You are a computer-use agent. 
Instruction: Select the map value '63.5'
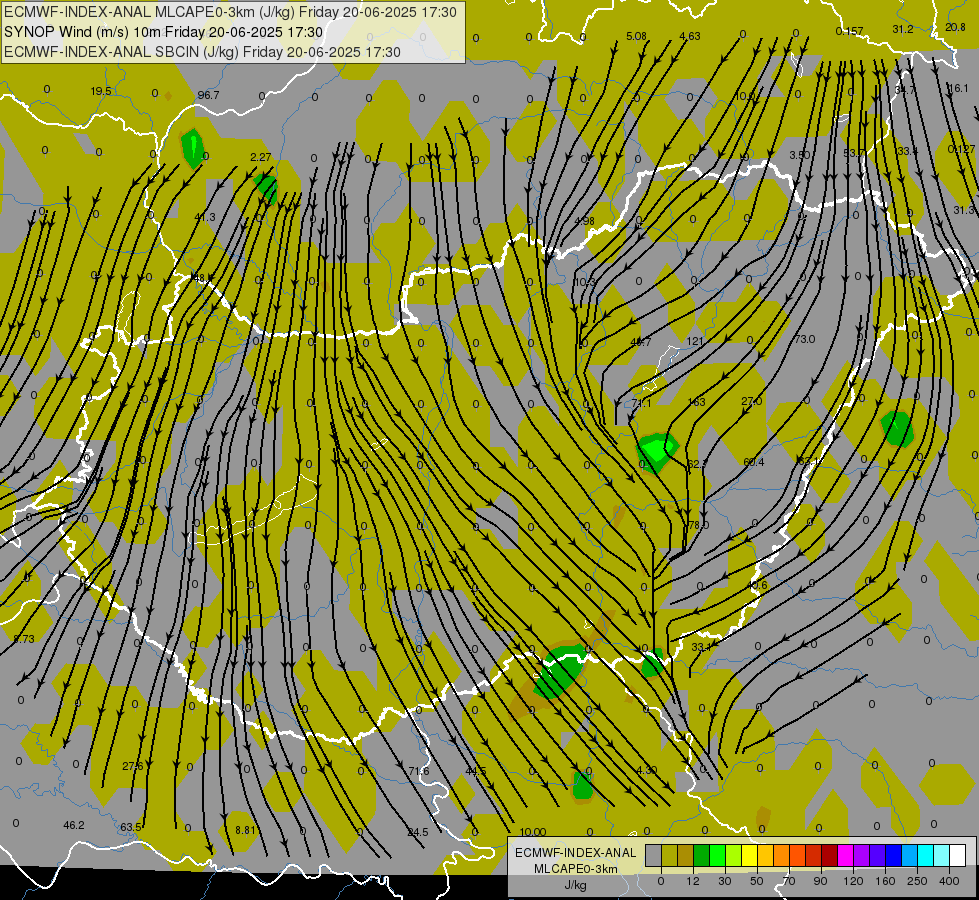point(130,827)
